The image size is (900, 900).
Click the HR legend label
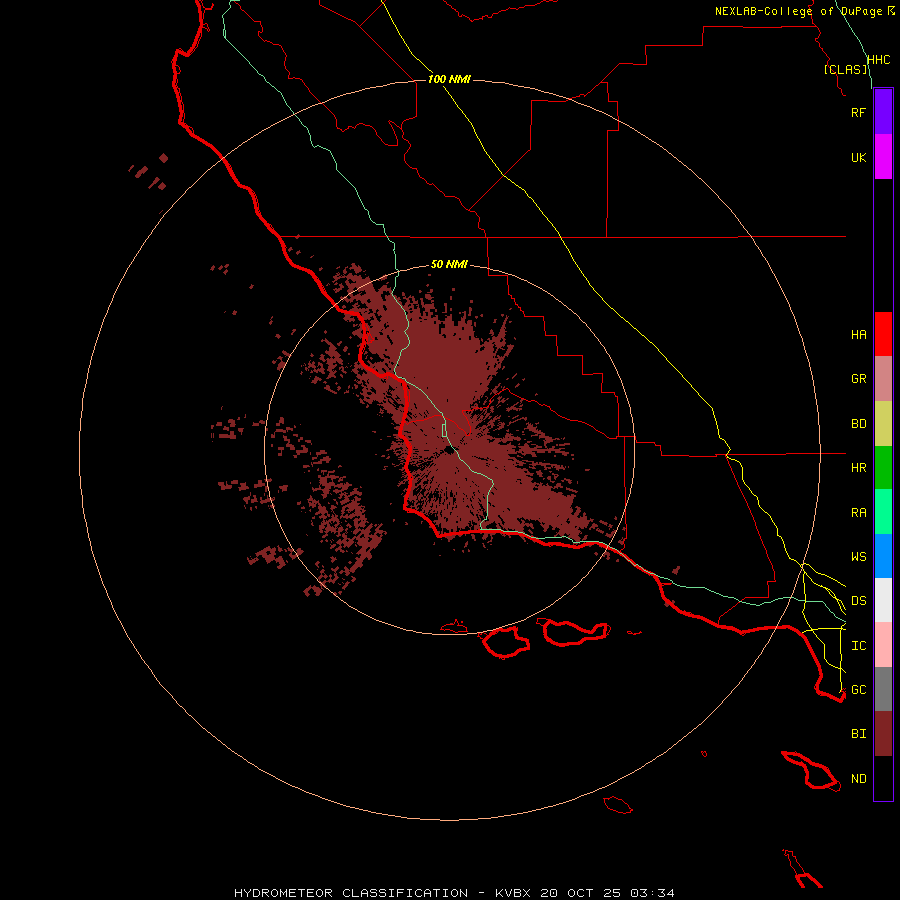(858, 468)
